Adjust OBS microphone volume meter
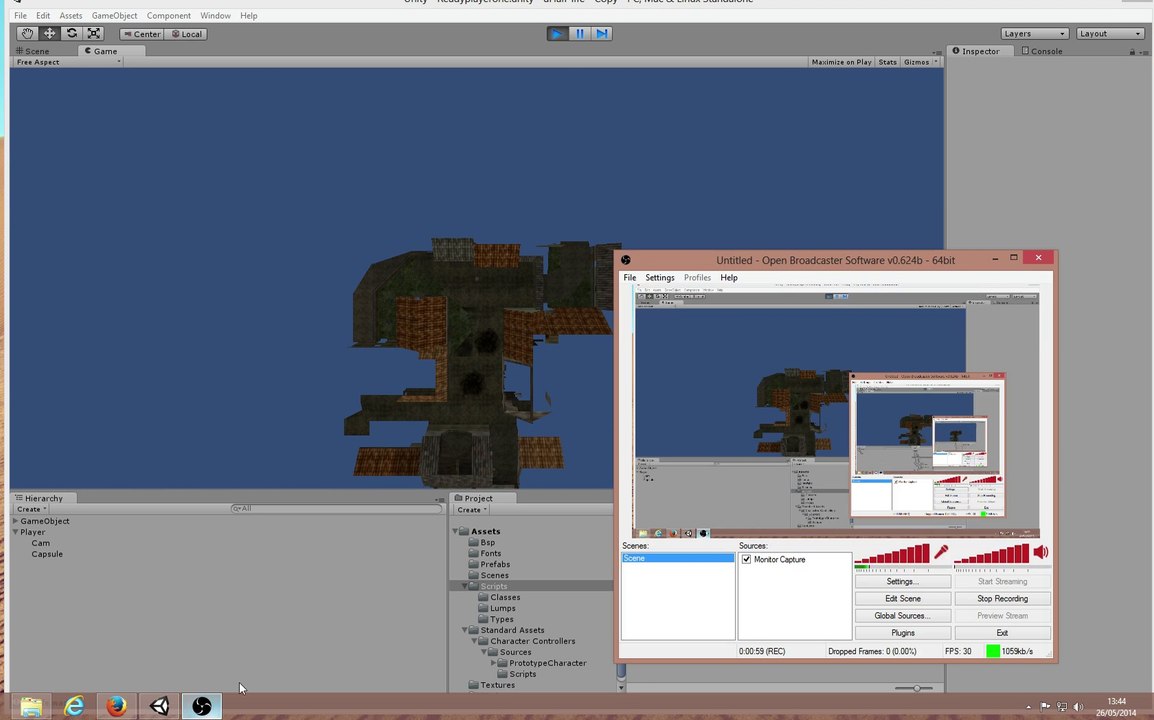Viewport: 1154px width, 720px height. pyautogui.click(x=893, y=554)
